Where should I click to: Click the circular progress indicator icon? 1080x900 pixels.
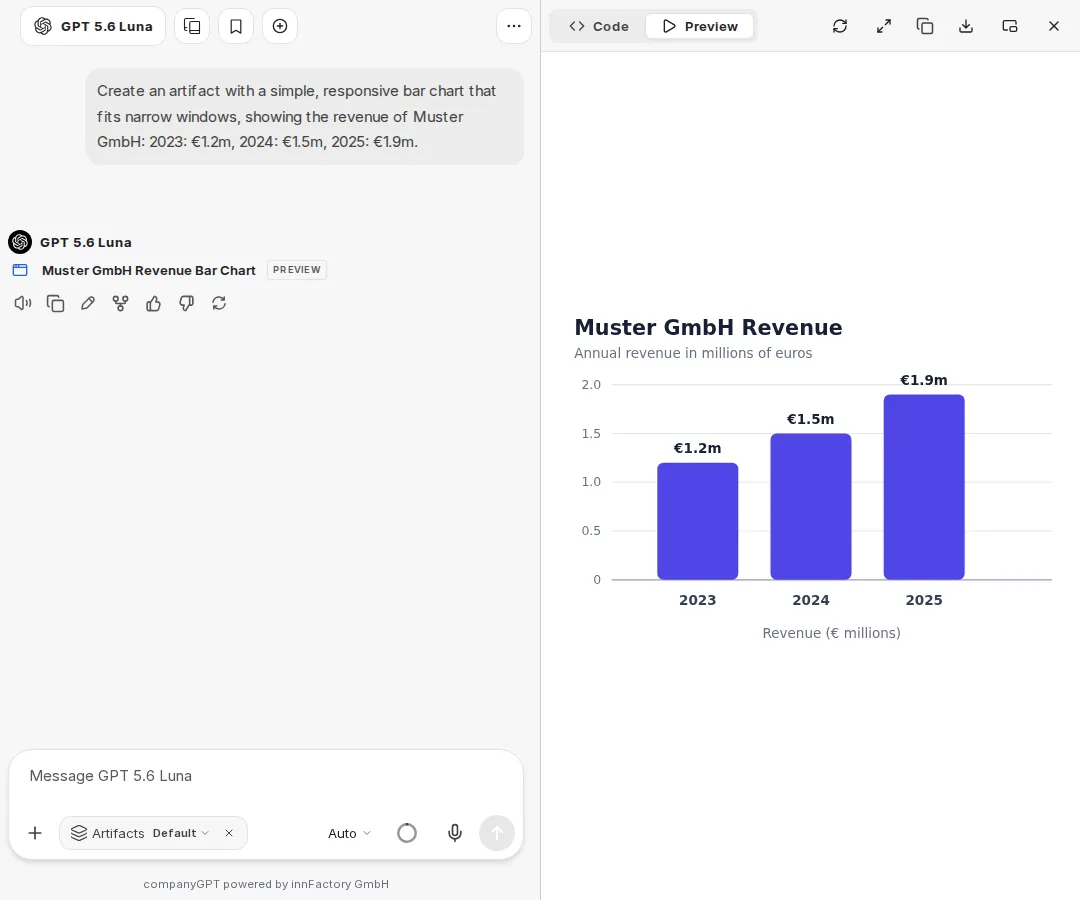(x=407, y=833)
